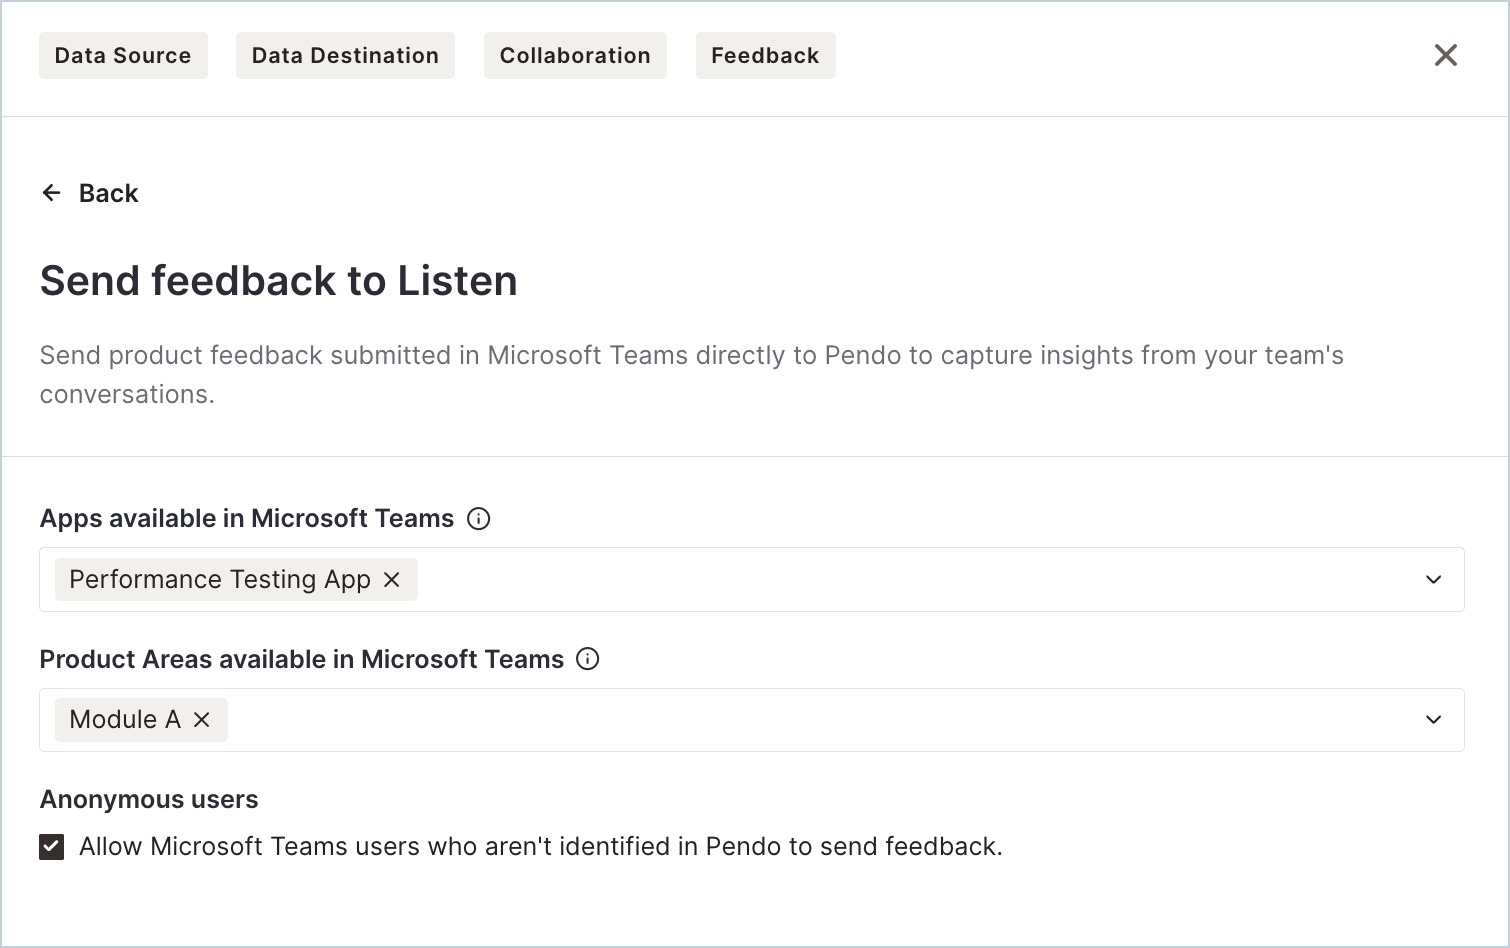Expand the Product Areas dropdown chevron

pos(1433,720)
